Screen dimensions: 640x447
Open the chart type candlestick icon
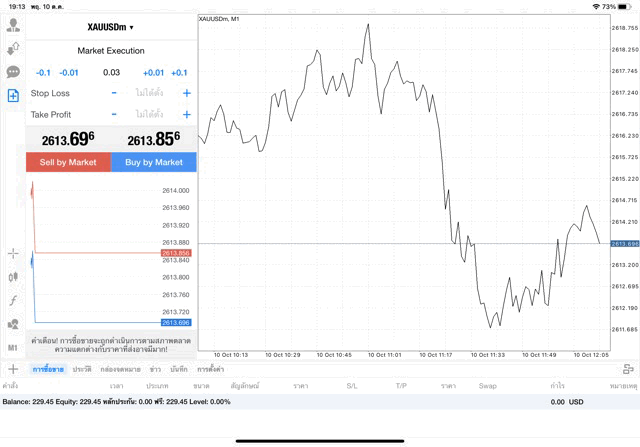click(13, 276)
